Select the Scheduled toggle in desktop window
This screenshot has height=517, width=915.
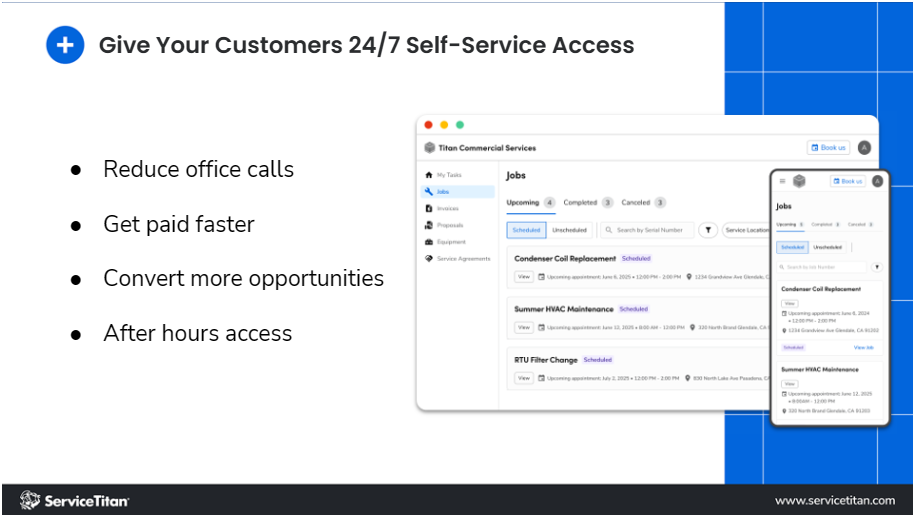[526, 230]
